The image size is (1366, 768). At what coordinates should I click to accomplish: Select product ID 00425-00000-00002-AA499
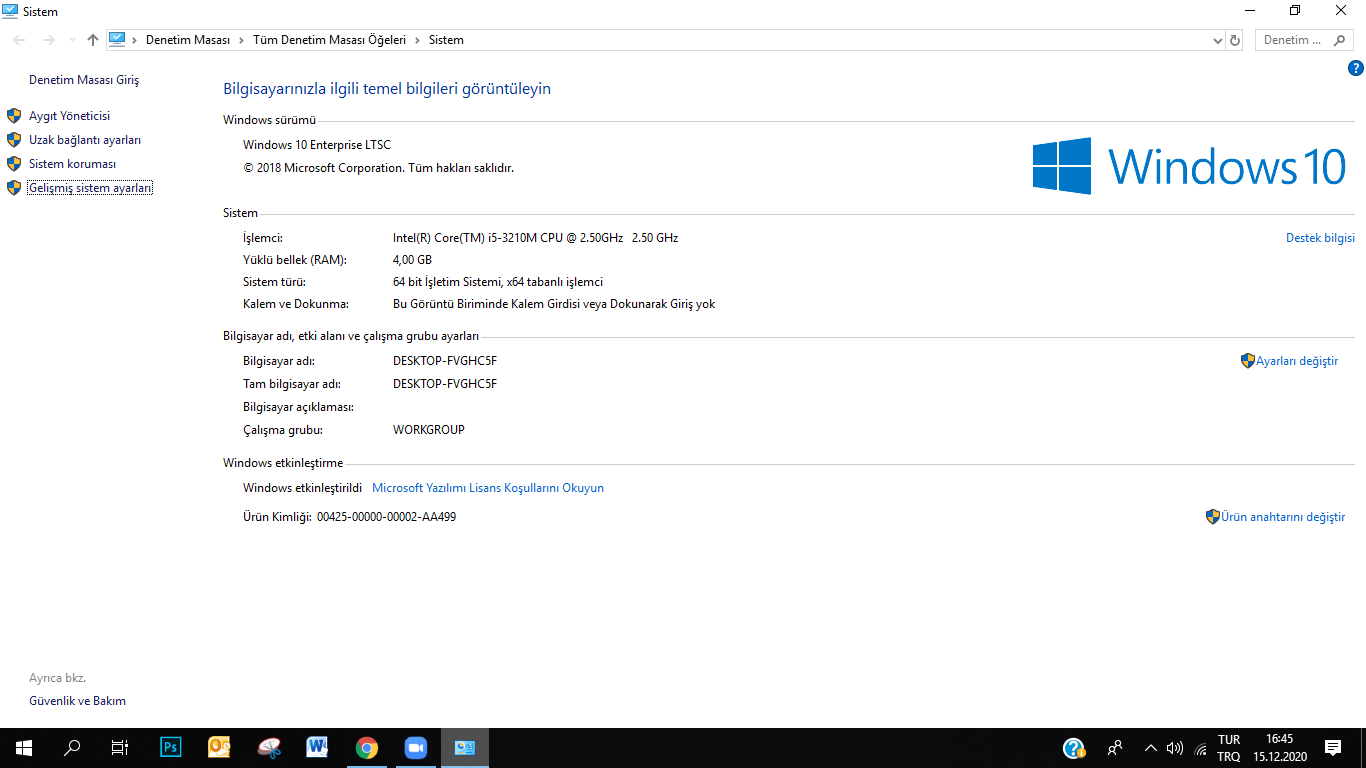pyautogui.click(x=386, y=517)
